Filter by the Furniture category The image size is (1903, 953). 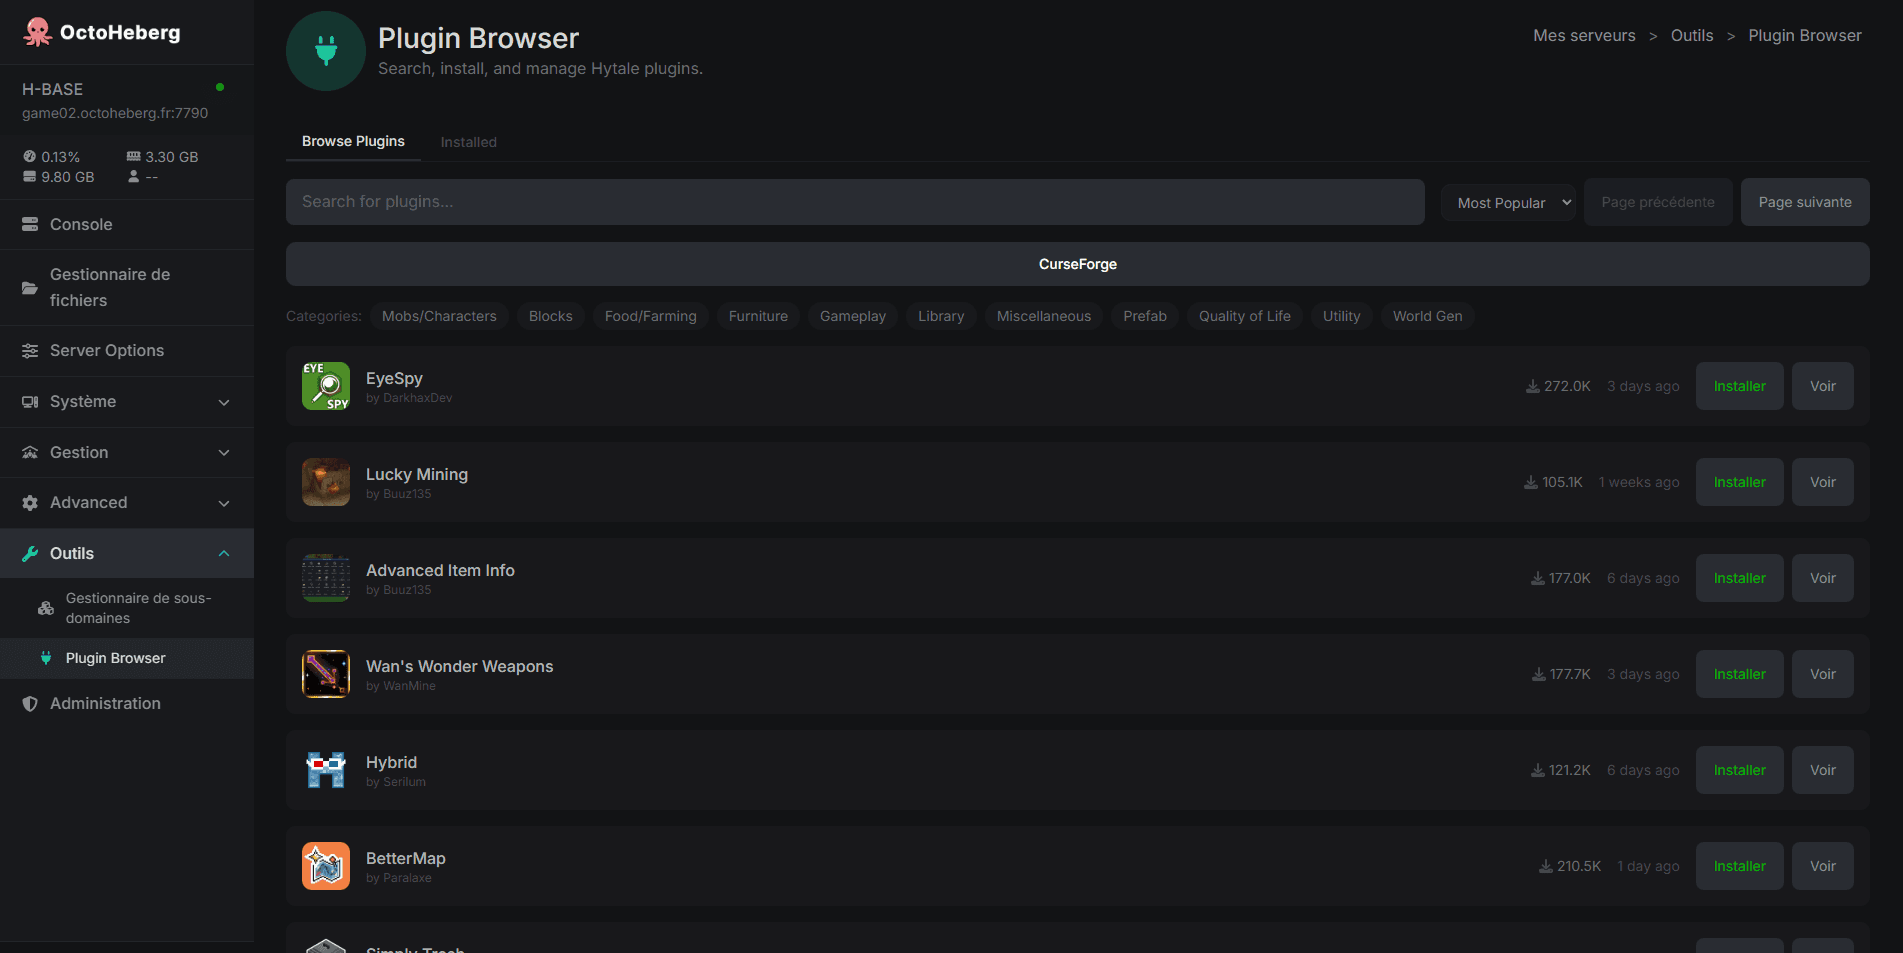(758, 316)
